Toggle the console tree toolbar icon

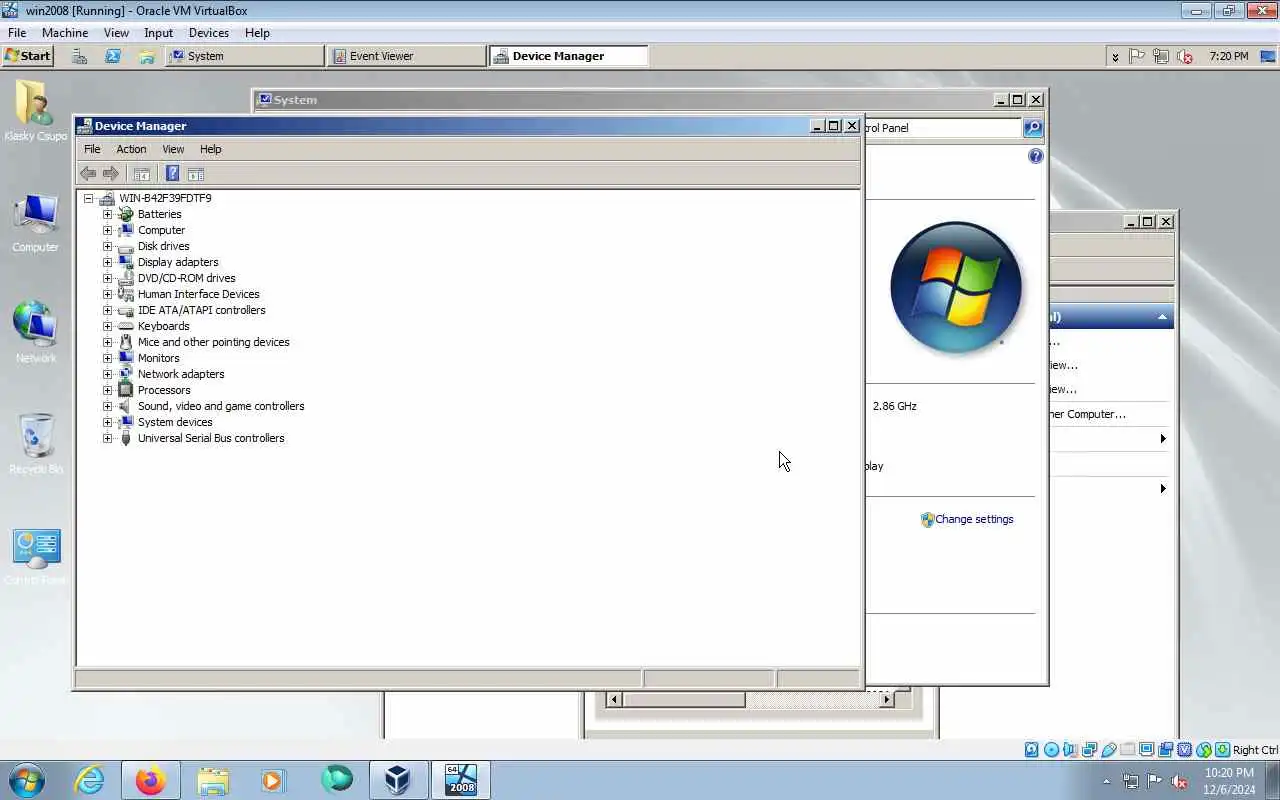(142, 173)
